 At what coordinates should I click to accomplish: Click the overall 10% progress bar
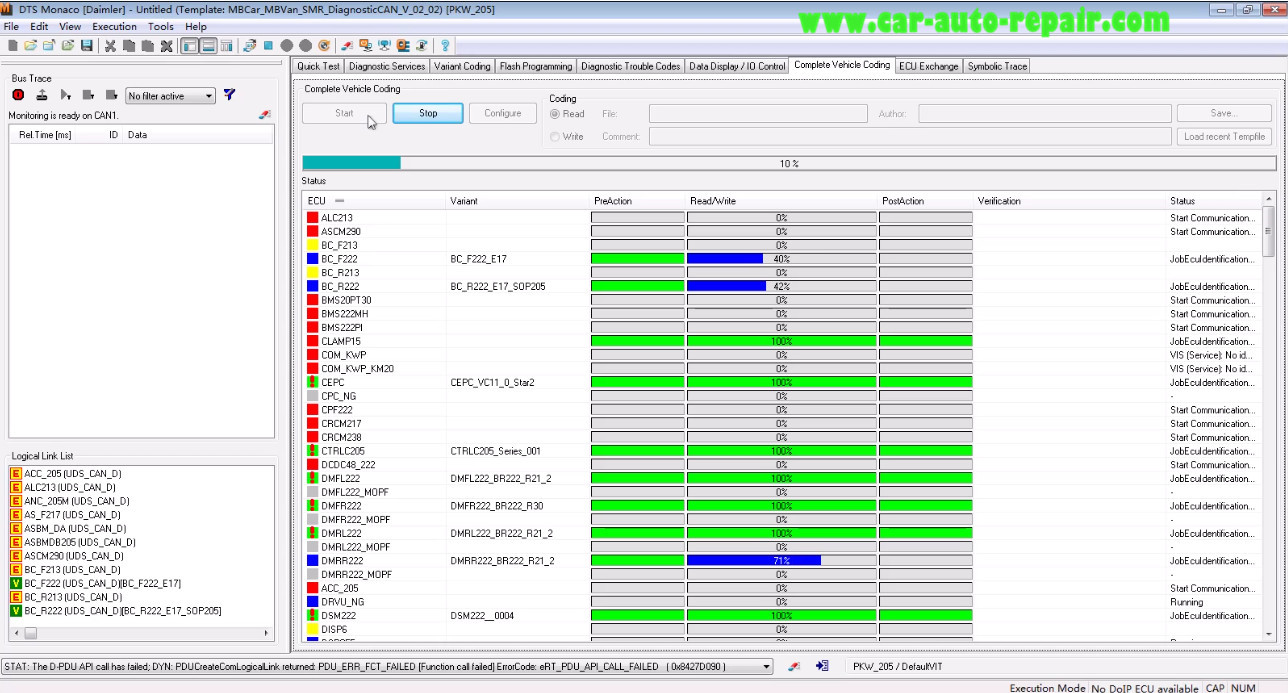(x=789, y=163)
